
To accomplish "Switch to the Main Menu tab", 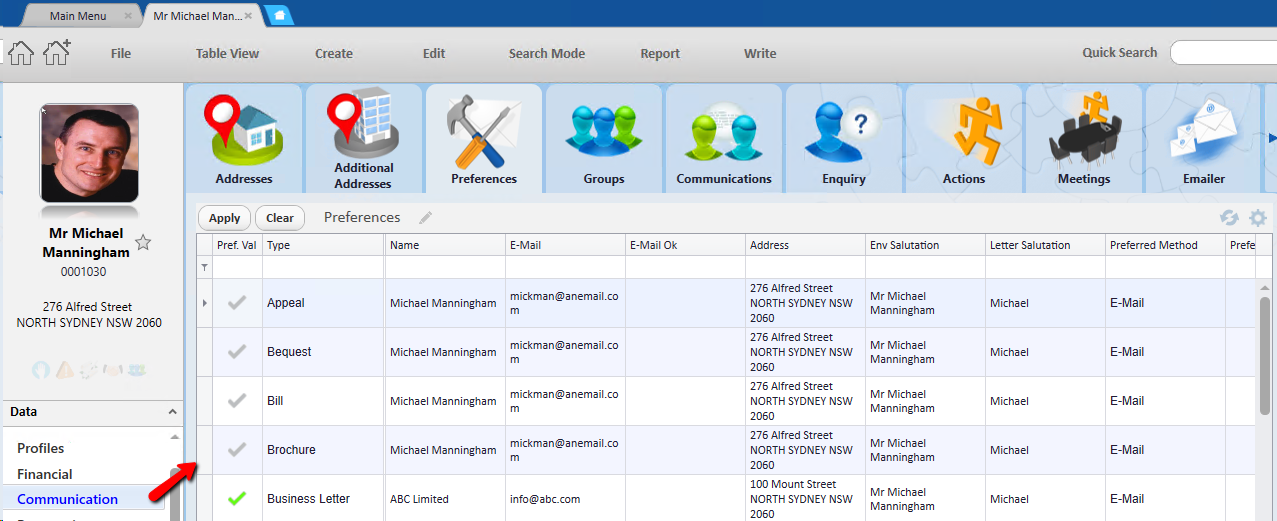I will (76, 16).
